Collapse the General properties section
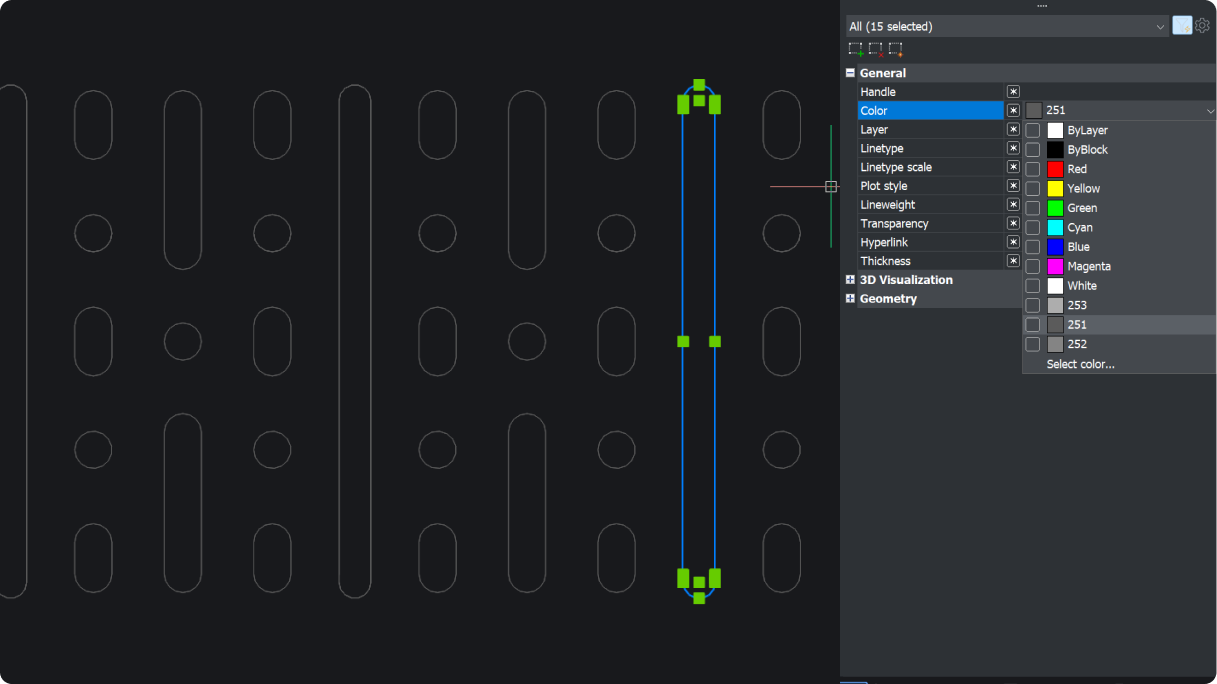Image resolution: width=1217 pixels, height=684 pixels. point(850,72)
